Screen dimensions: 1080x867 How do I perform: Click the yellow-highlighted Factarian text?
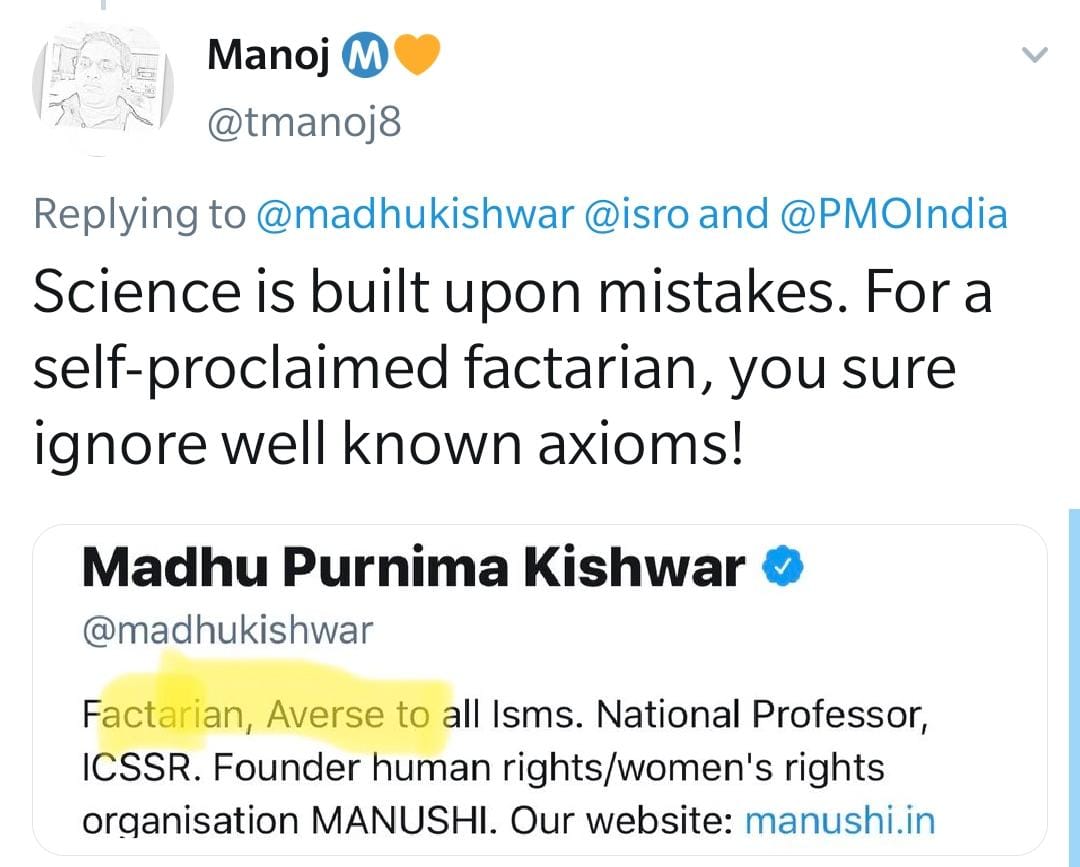[x=162, y=714]
